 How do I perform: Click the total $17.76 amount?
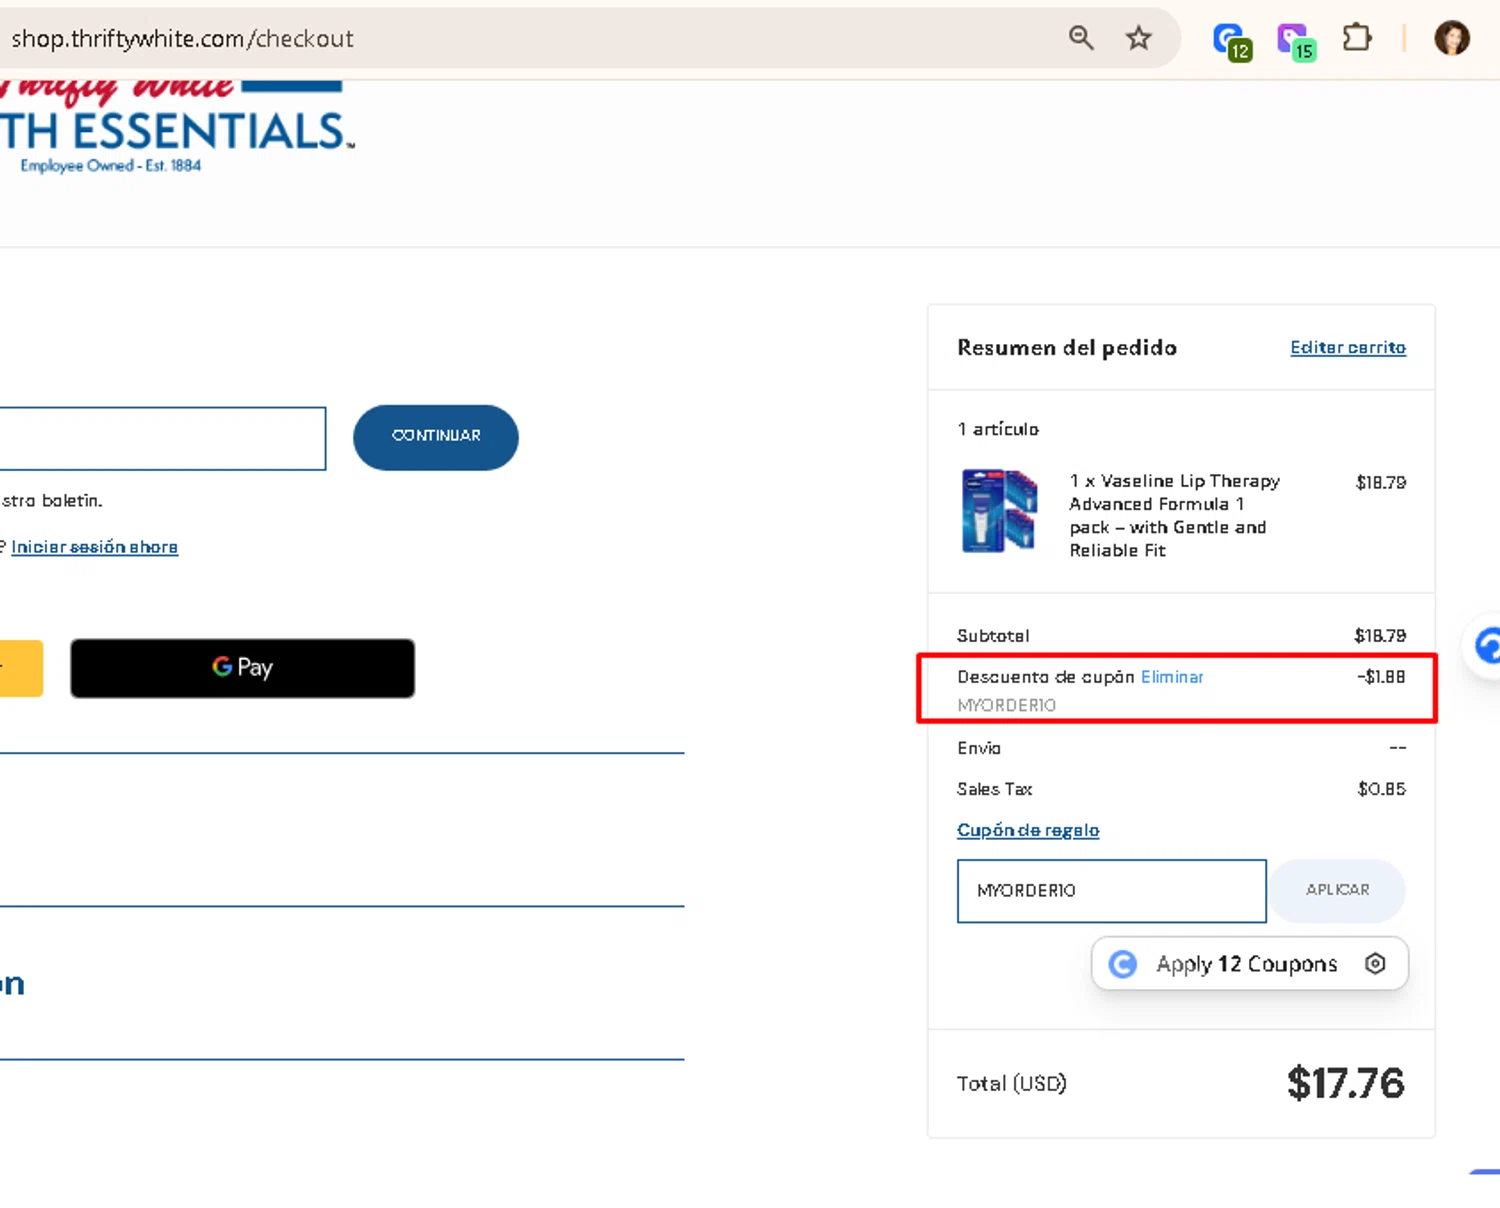click(x=1346, y=1083)
